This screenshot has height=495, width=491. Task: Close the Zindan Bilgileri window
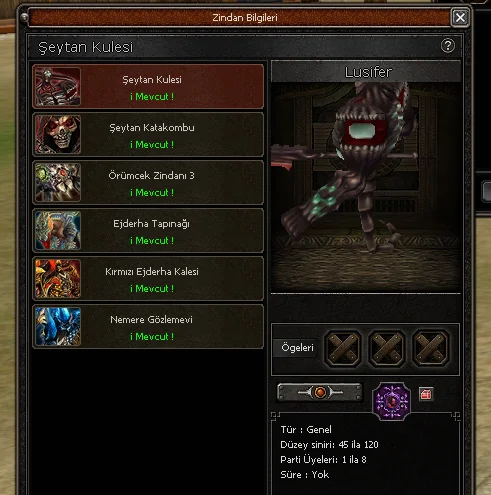coord(460,17)
